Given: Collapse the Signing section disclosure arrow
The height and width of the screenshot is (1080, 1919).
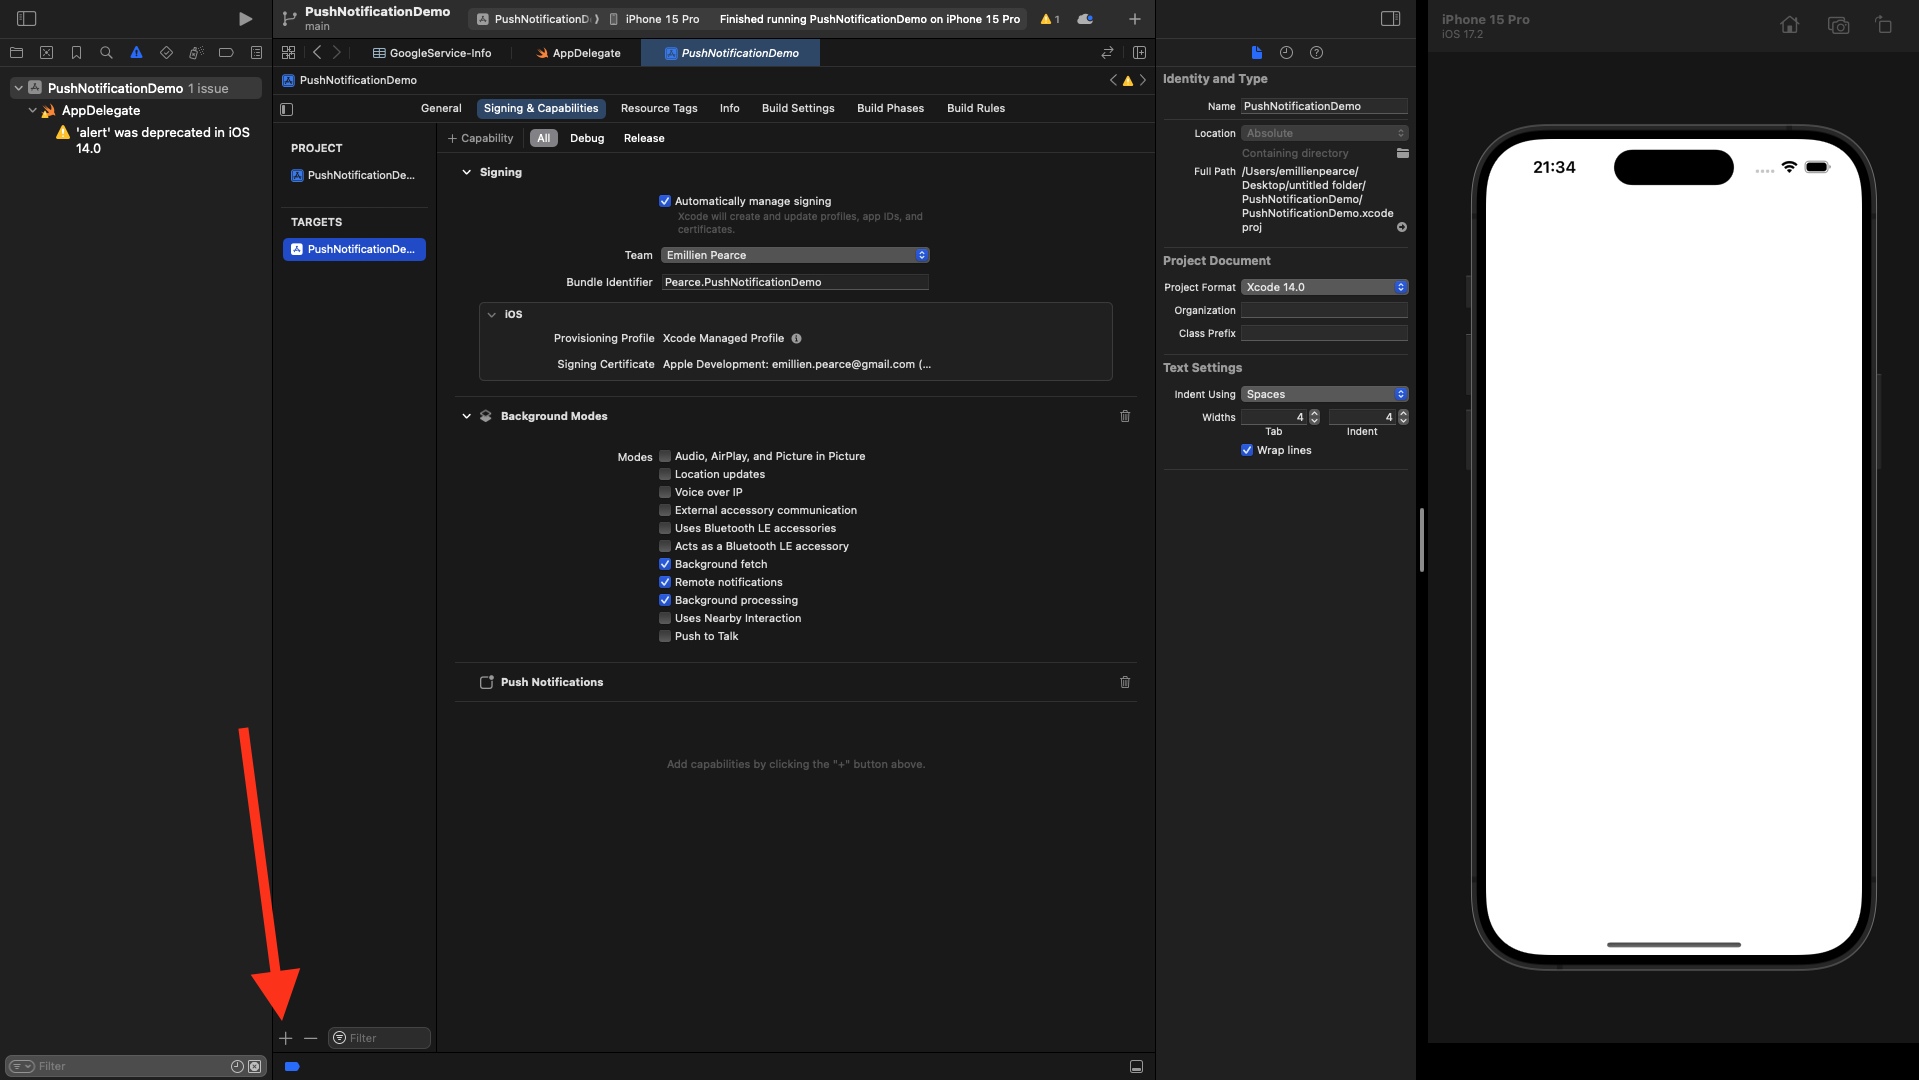Looking at the screenshot, I should (466, 172).
